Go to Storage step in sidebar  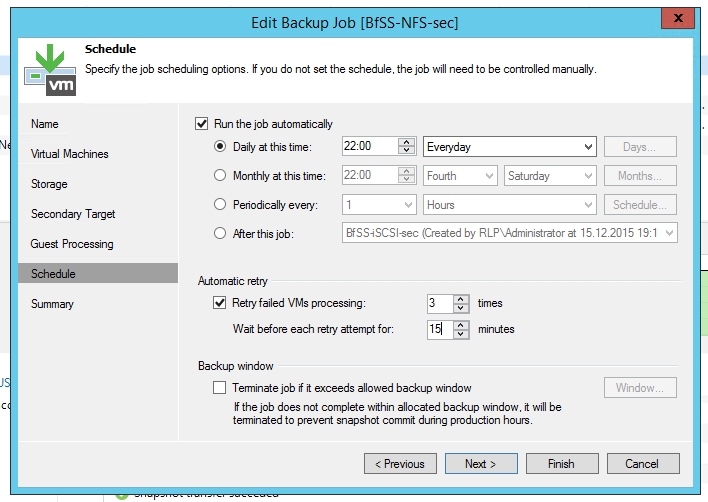[x=49, y=184]
